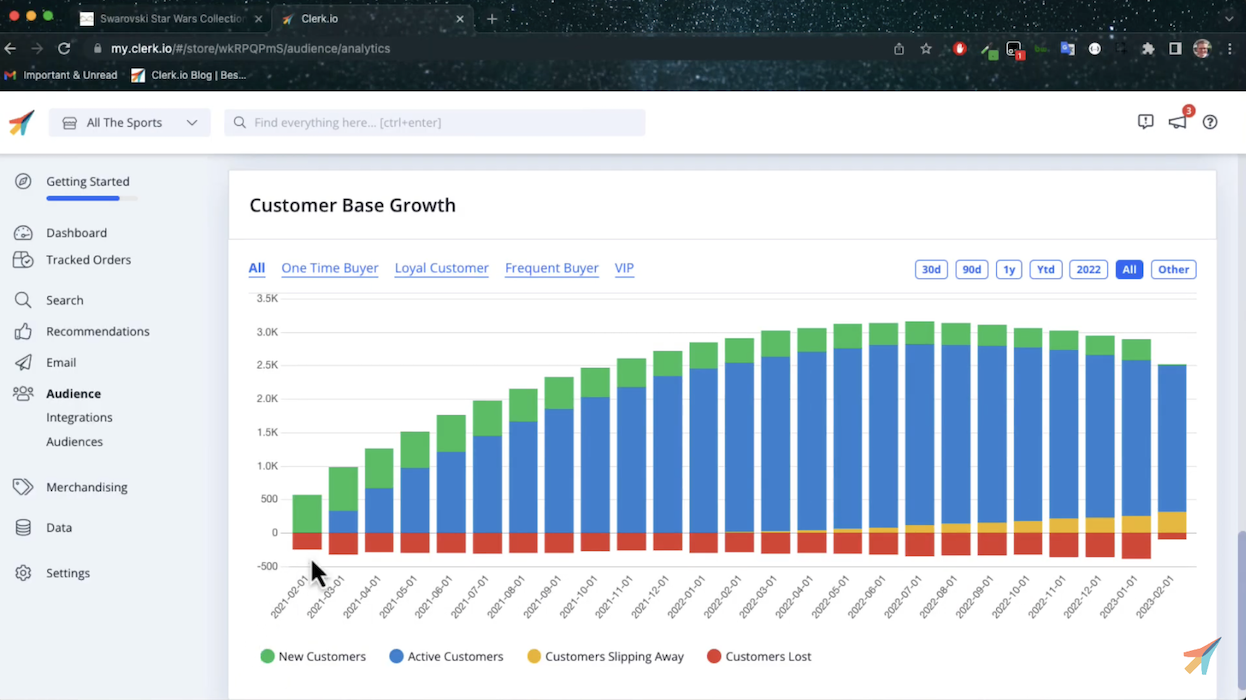The image size is (1246, 700).
Task: Switch to Loyal Customer segment
Action: coord(442,268)
